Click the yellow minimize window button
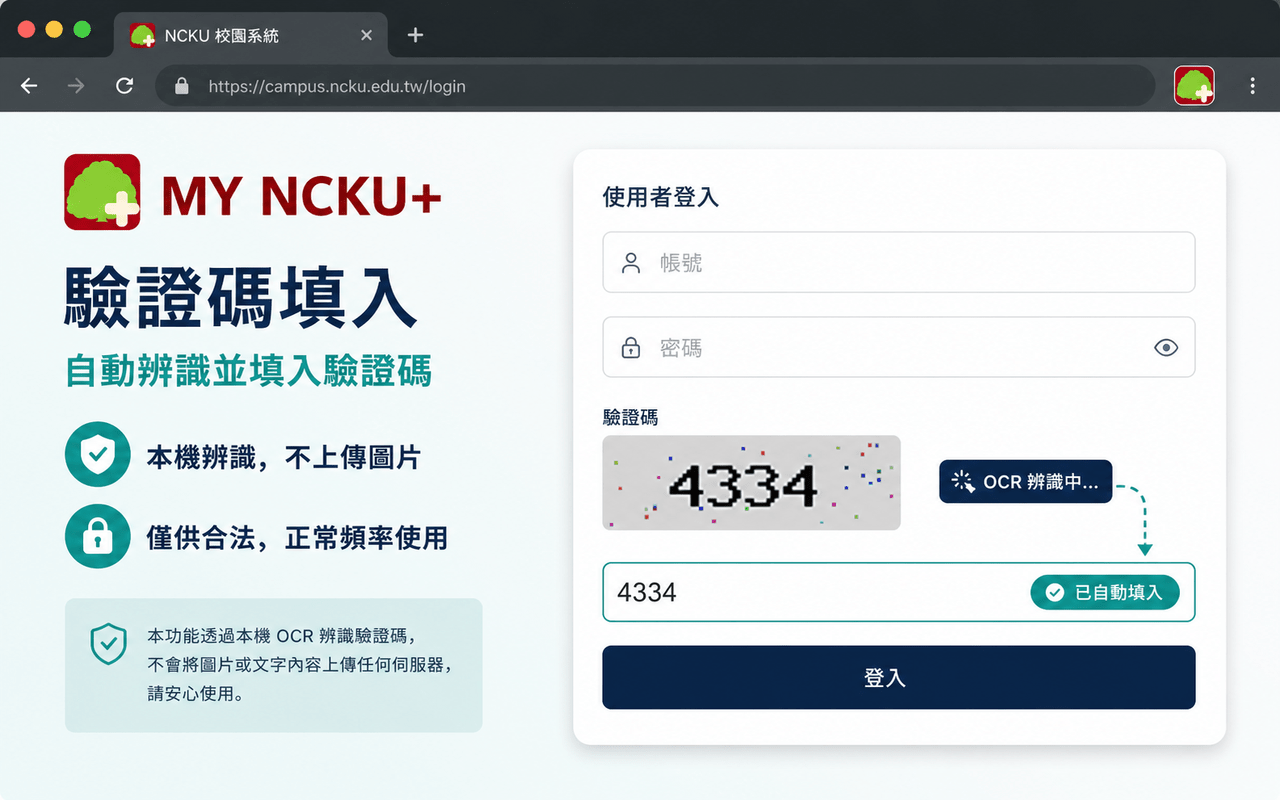 point(54,30)
